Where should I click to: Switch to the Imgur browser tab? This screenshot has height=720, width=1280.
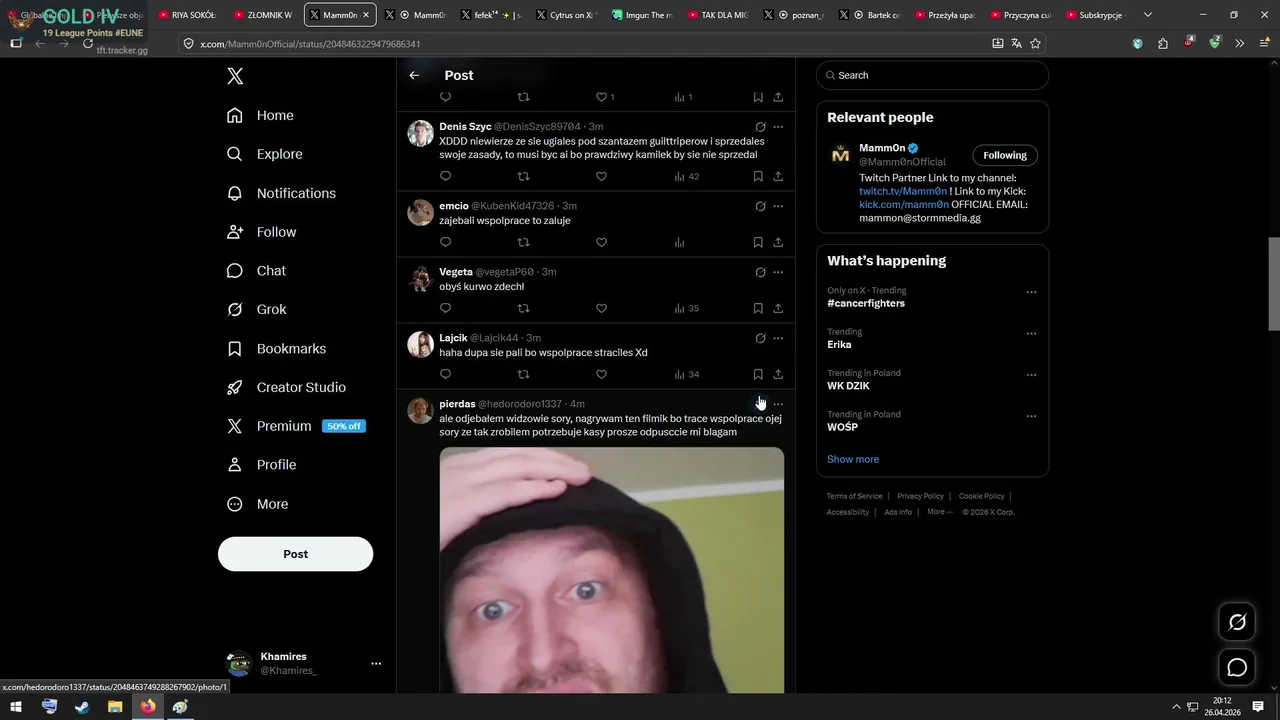644,15
